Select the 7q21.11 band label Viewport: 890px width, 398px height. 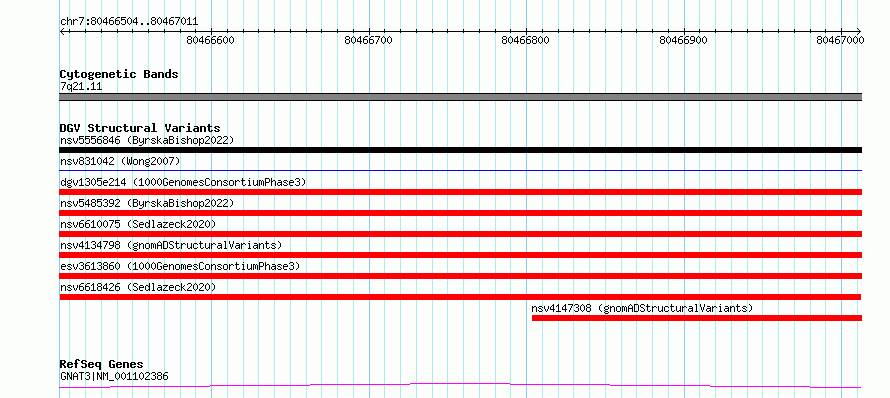point(81,87)
